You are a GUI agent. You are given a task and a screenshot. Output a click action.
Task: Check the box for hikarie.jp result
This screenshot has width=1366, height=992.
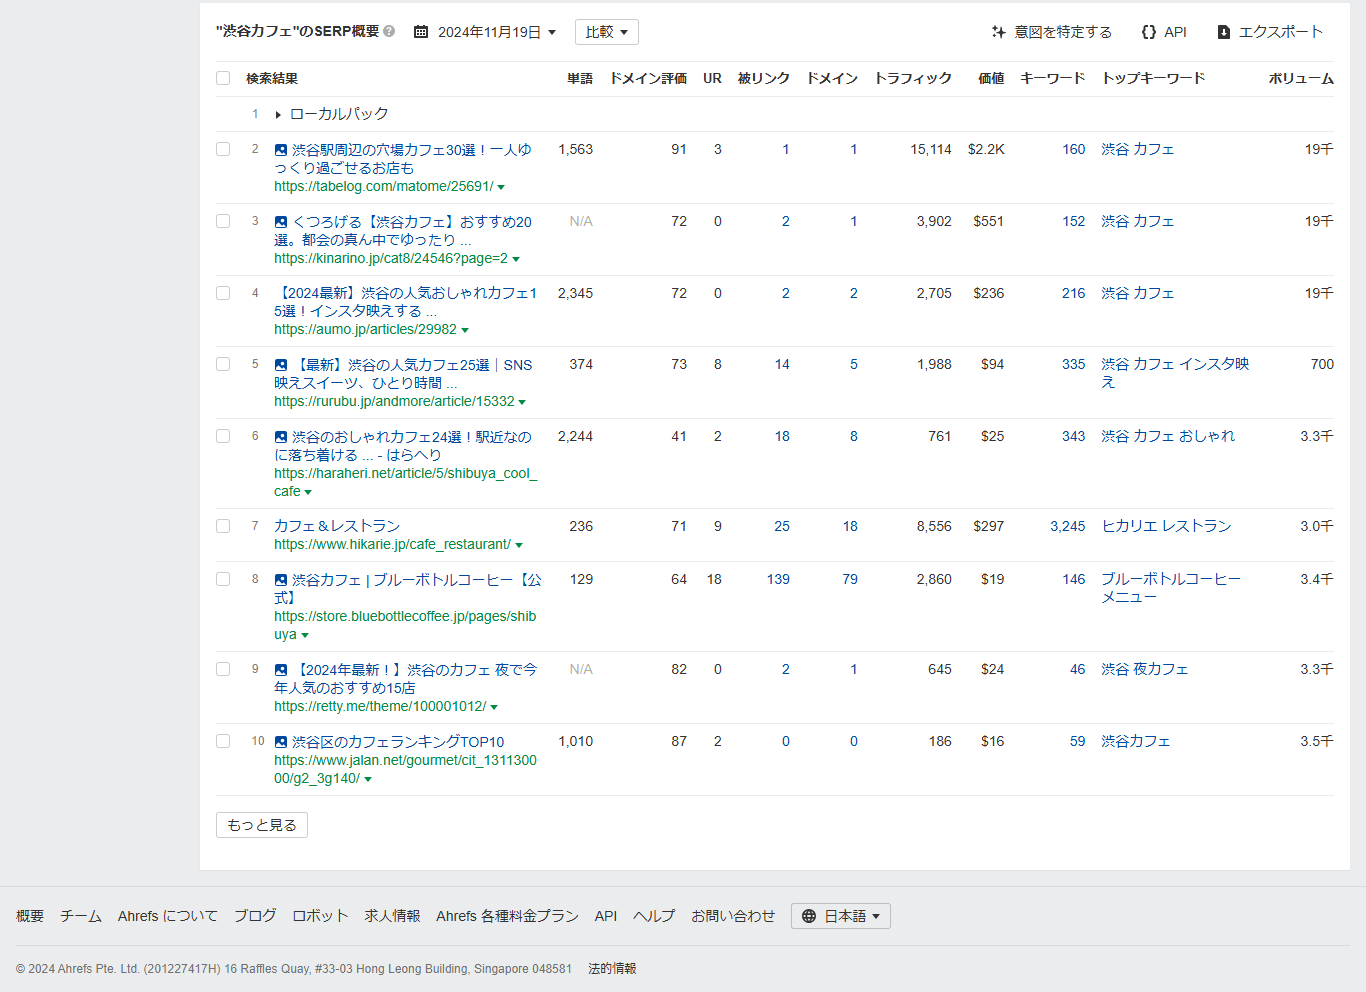coord(223,526)
